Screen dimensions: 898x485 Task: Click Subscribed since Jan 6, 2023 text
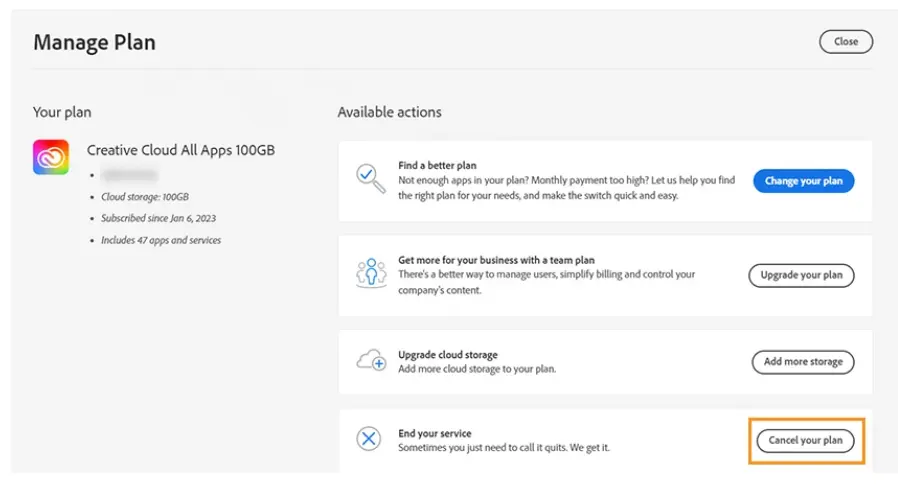[159, 218]
